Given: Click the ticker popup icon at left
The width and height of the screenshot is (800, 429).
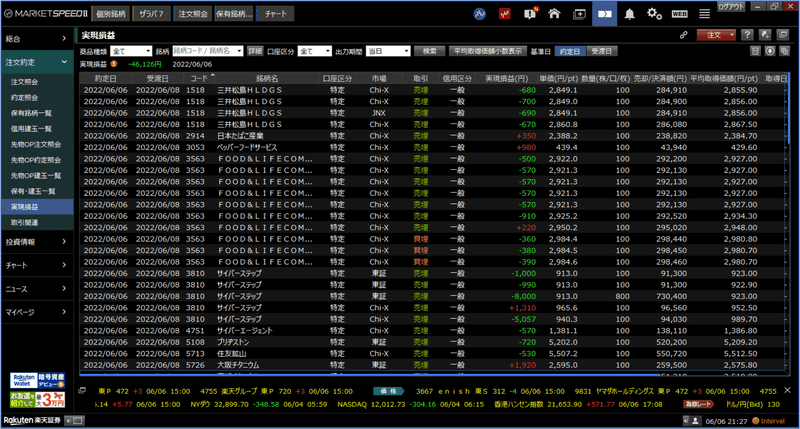Looking at the screenshot, I should pyautogui.click(x=82, y=391).
